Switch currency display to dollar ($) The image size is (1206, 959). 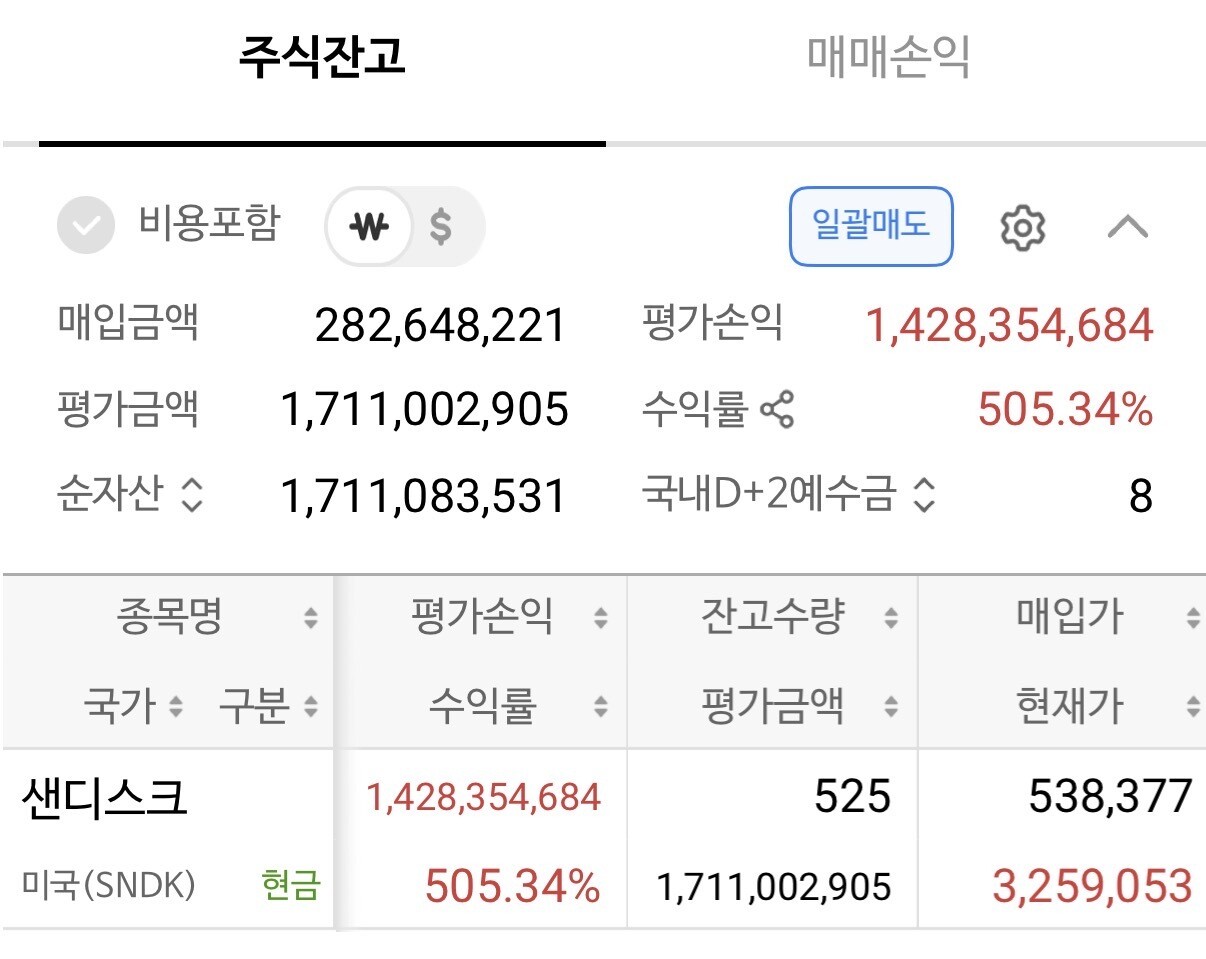coord(440,227)
